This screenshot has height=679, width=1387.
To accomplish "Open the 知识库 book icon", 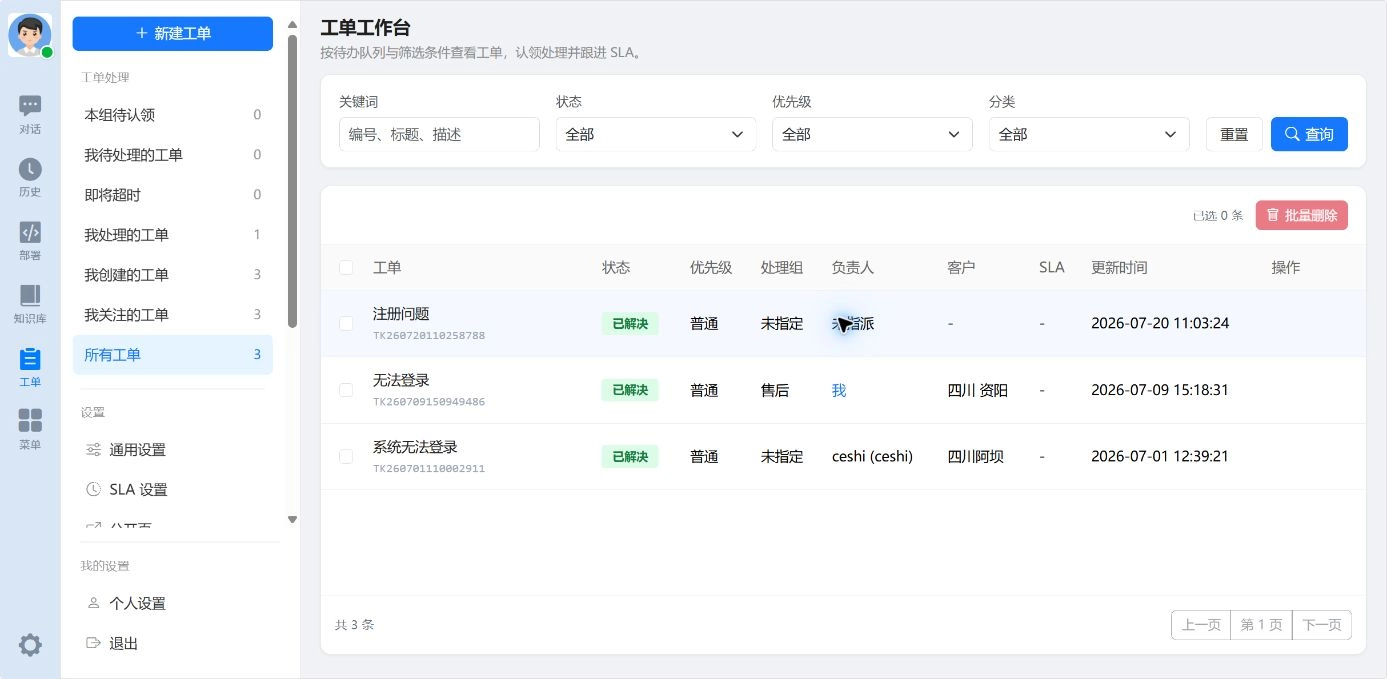I will [30, 295].
